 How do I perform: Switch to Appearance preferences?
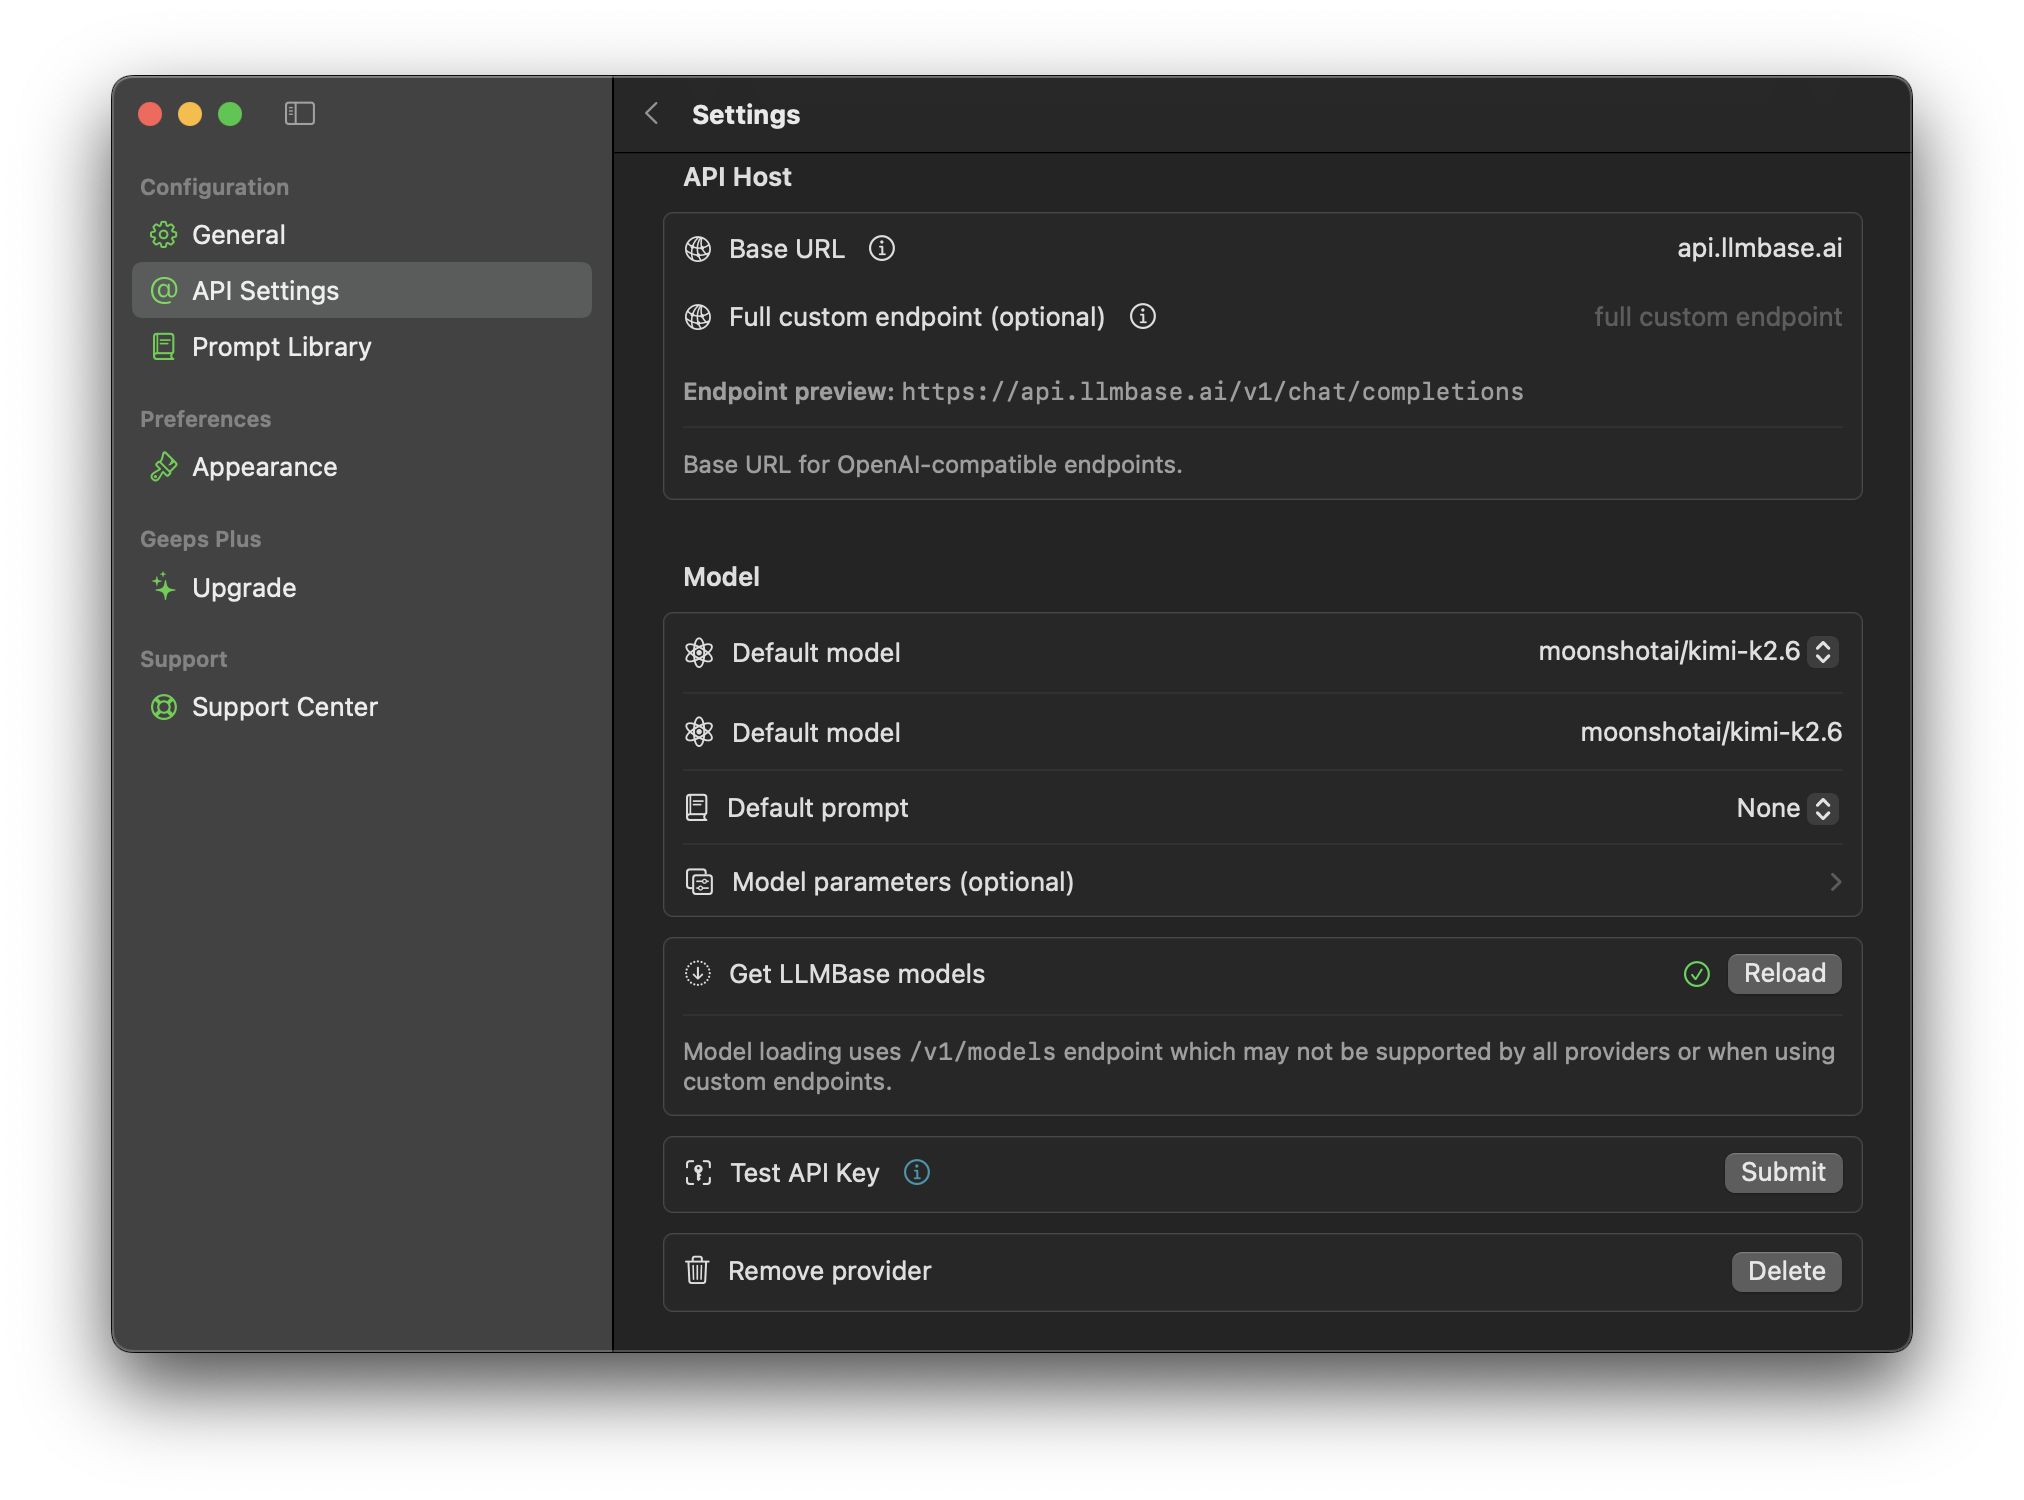click(x=362, y=467)
